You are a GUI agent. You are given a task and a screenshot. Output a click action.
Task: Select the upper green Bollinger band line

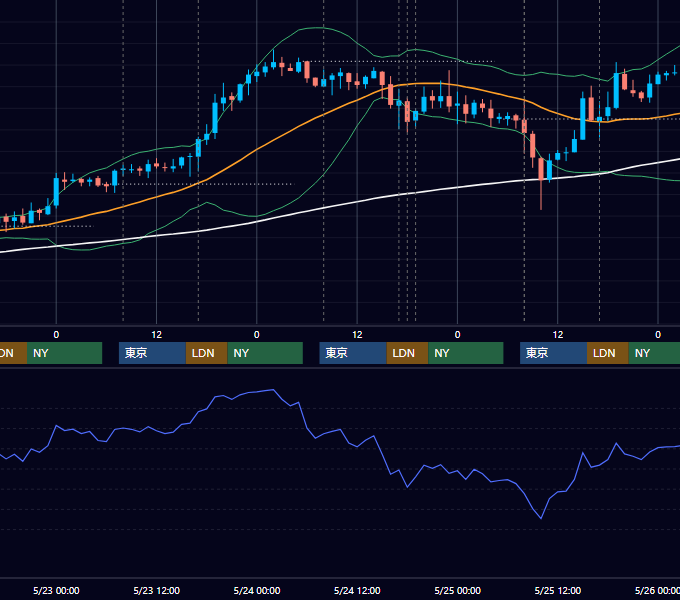click(x=323, y=28)
